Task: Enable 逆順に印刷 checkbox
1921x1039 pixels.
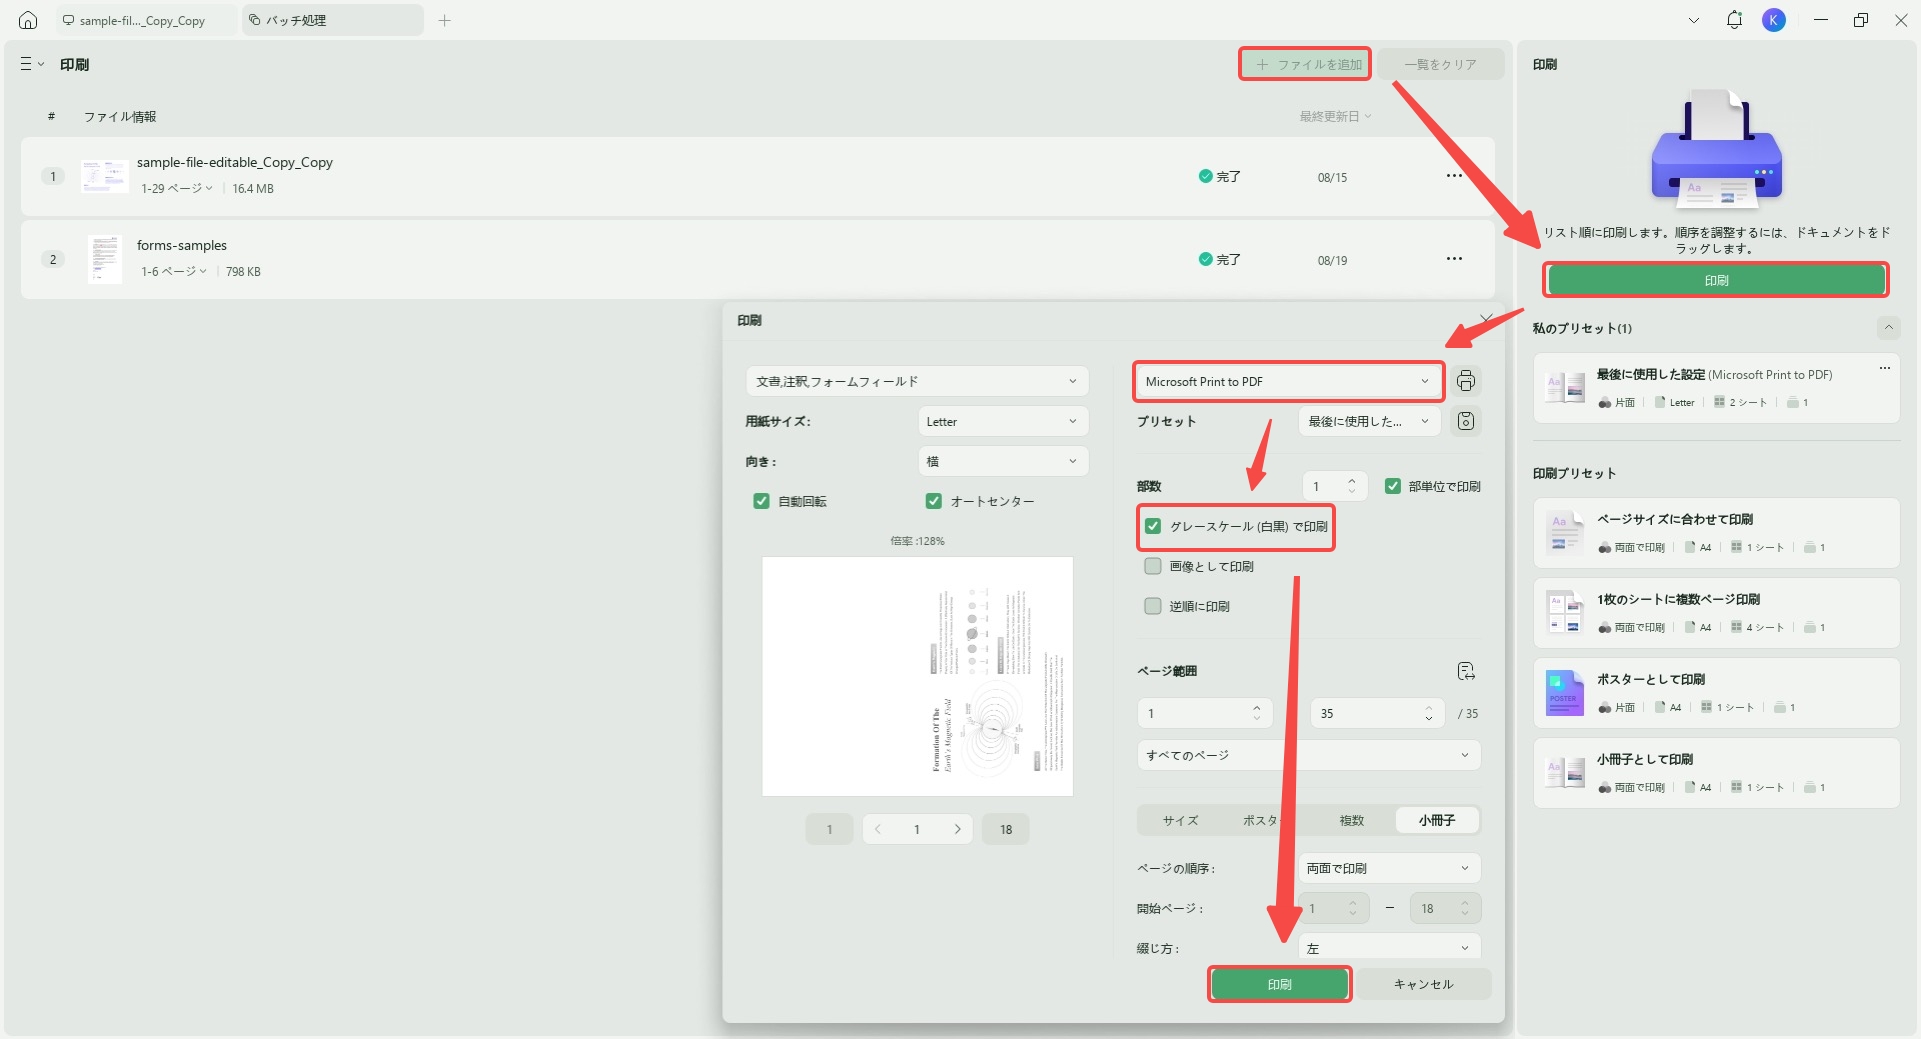Action: coord(1153,606)
